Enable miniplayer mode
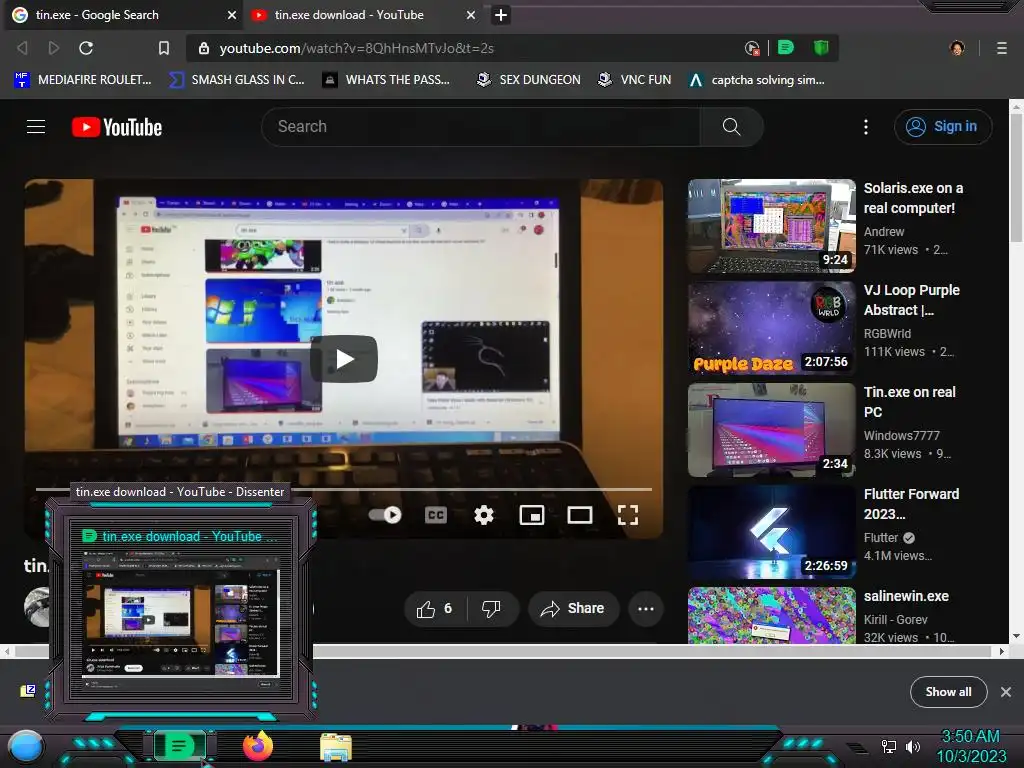Viewport: 1024px width, 768px height. pos(532,515)
